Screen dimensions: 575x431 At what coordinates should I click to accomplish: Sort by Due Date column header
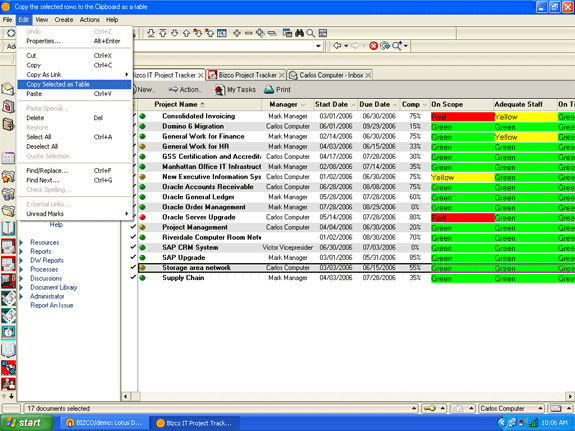click(x=378, y=105)
